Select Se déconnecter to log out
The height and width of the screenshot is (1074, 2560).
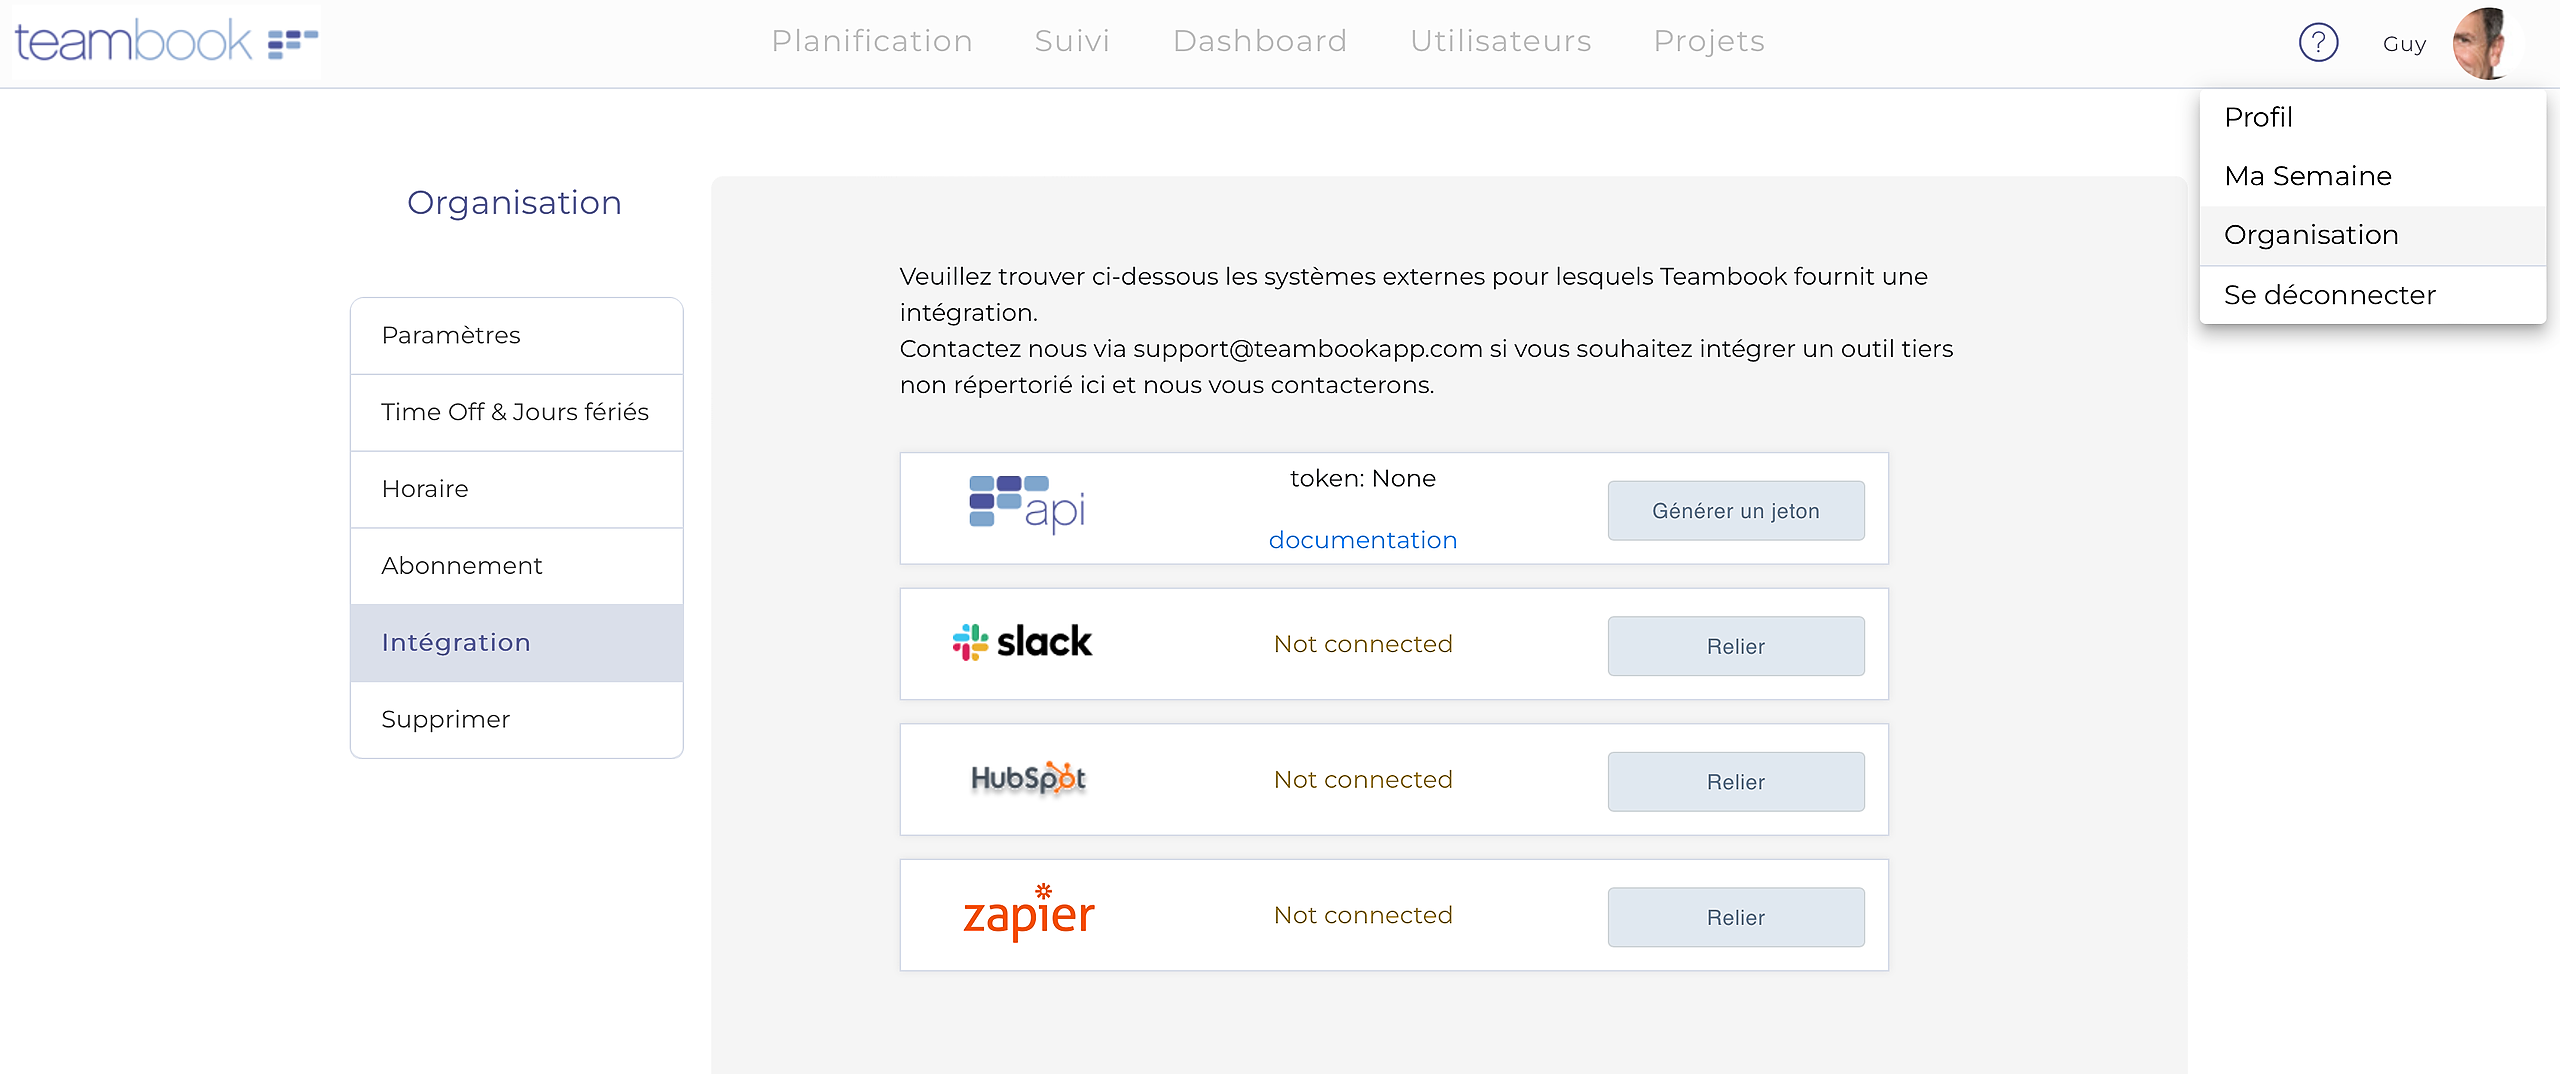click(x=2329, y=295)
